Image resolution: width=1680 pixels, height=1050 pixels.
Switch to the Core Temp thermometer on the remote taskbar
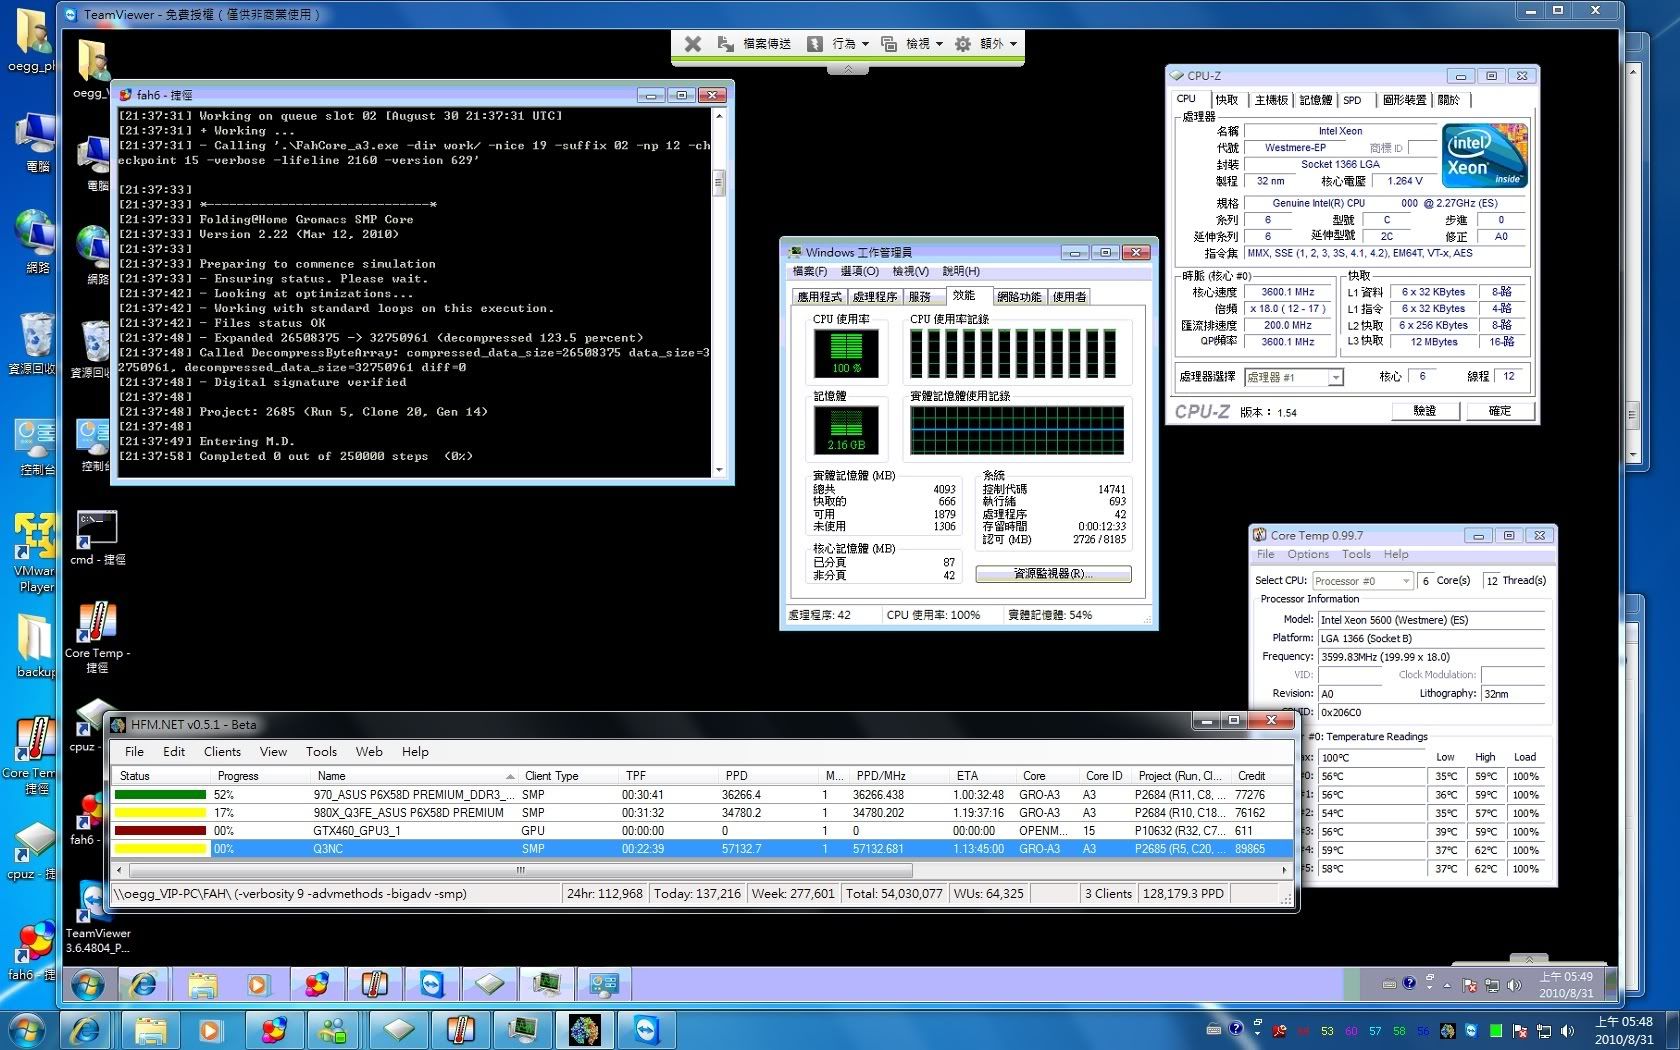coord(374,985)
